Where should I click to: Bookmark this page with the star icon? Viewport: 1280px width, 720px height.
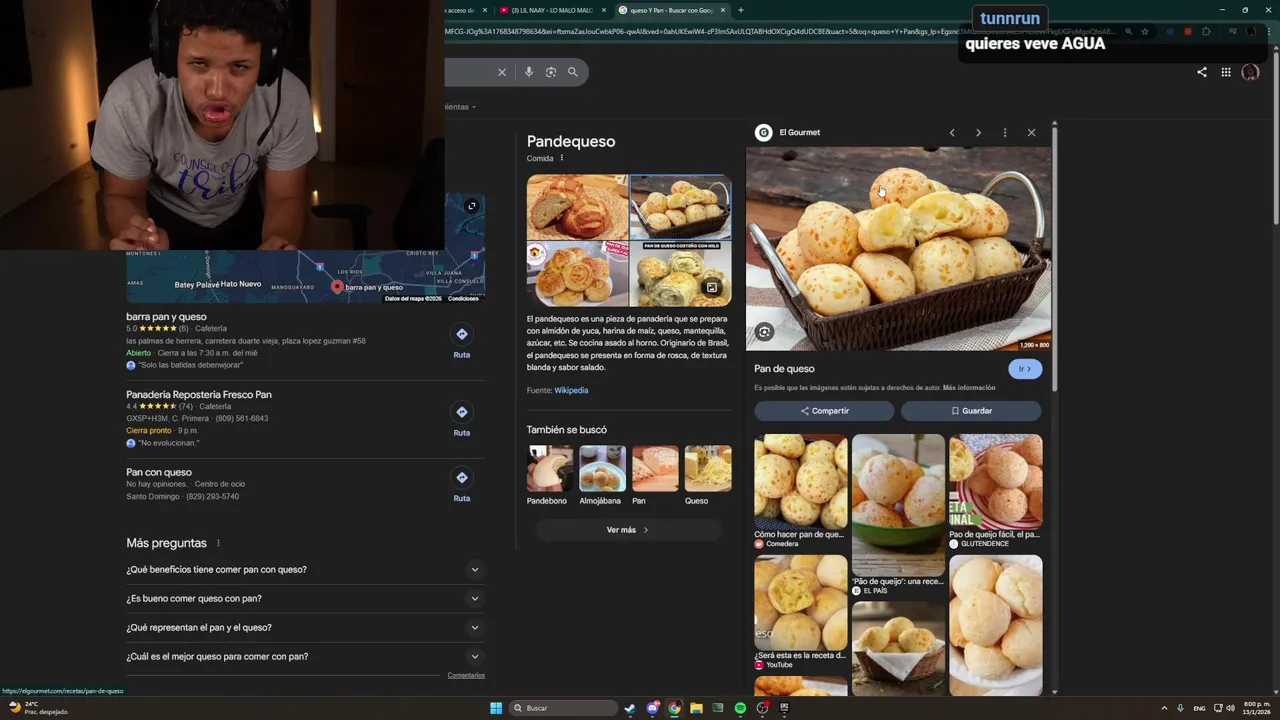[x=1145, y=32]
